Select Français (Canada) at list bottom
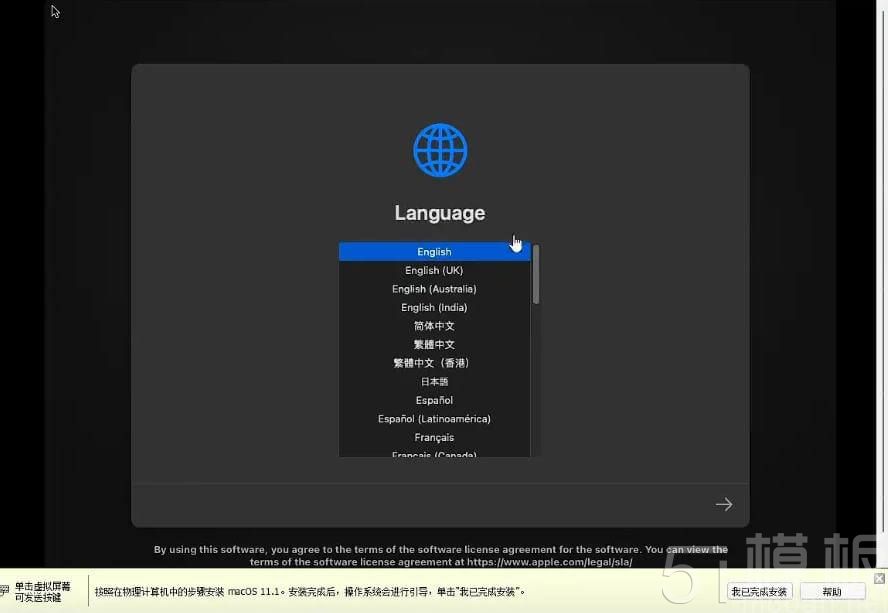 433,455
